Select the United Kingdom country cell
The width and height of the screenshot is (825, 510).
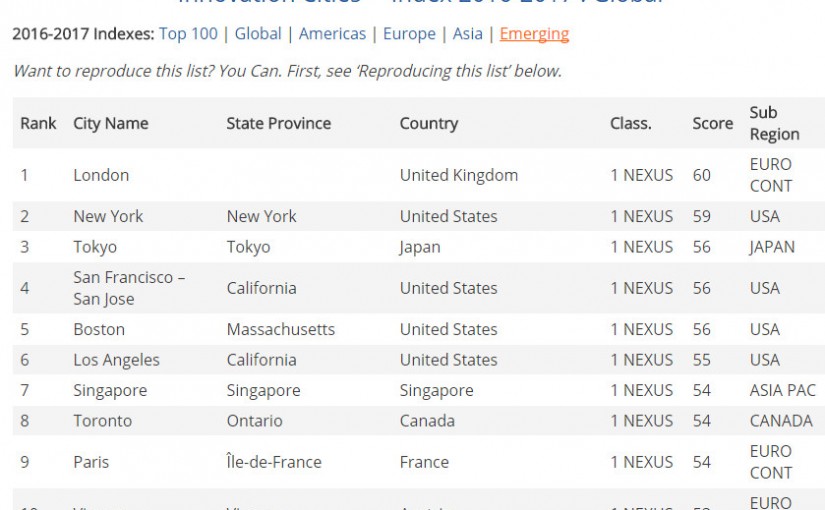458,175
